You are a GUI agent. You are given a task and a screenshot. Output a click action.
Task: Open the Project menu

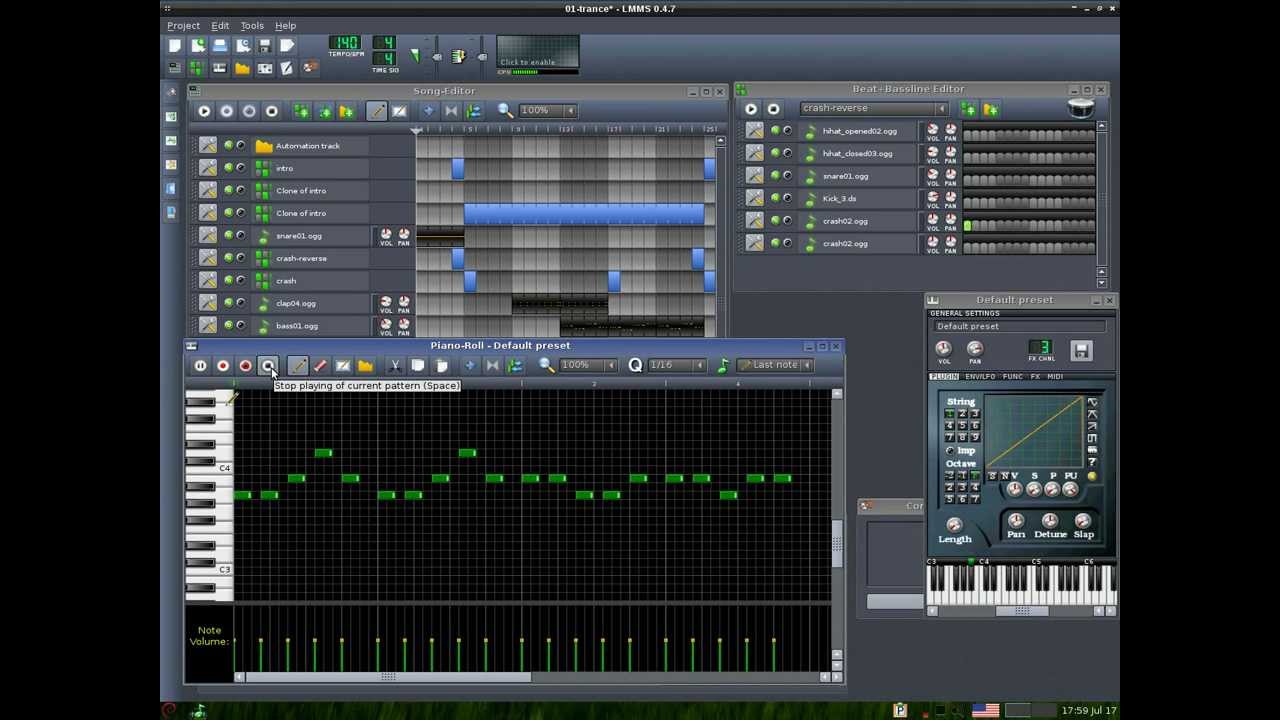pos(183,25)
